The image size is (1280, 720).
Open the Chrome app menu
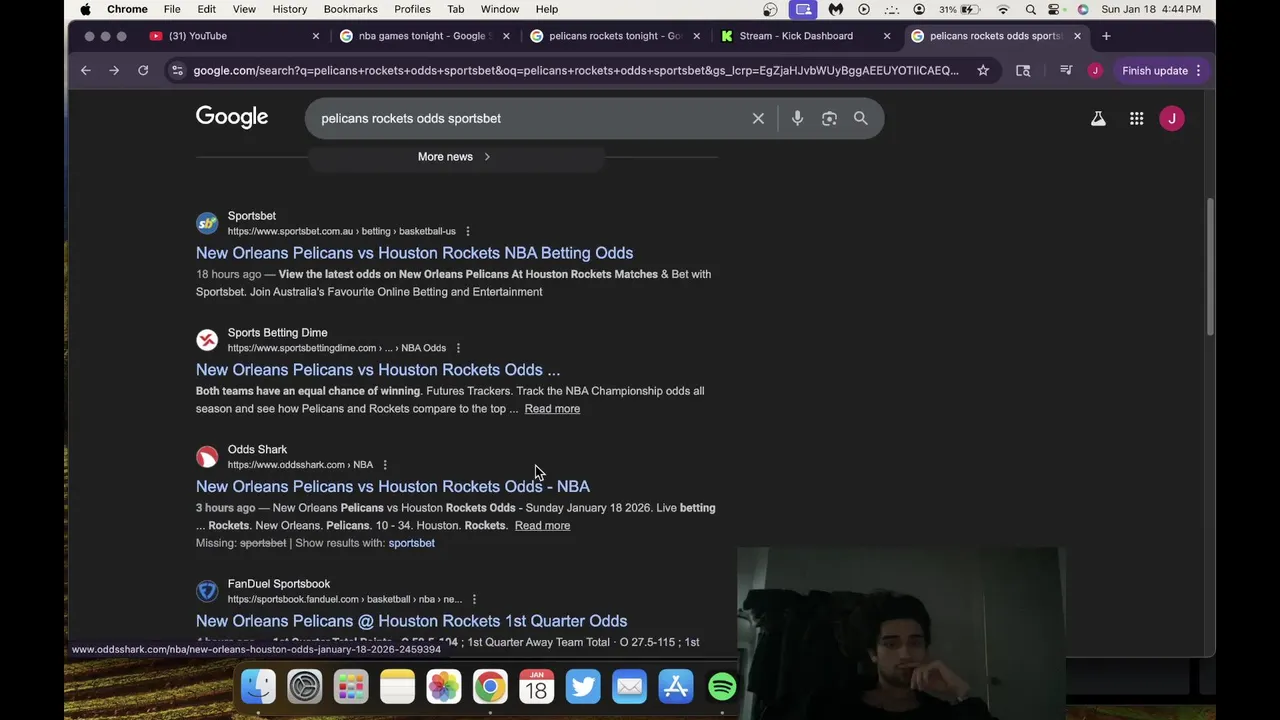pyautogui.click(x=127, y=9)
